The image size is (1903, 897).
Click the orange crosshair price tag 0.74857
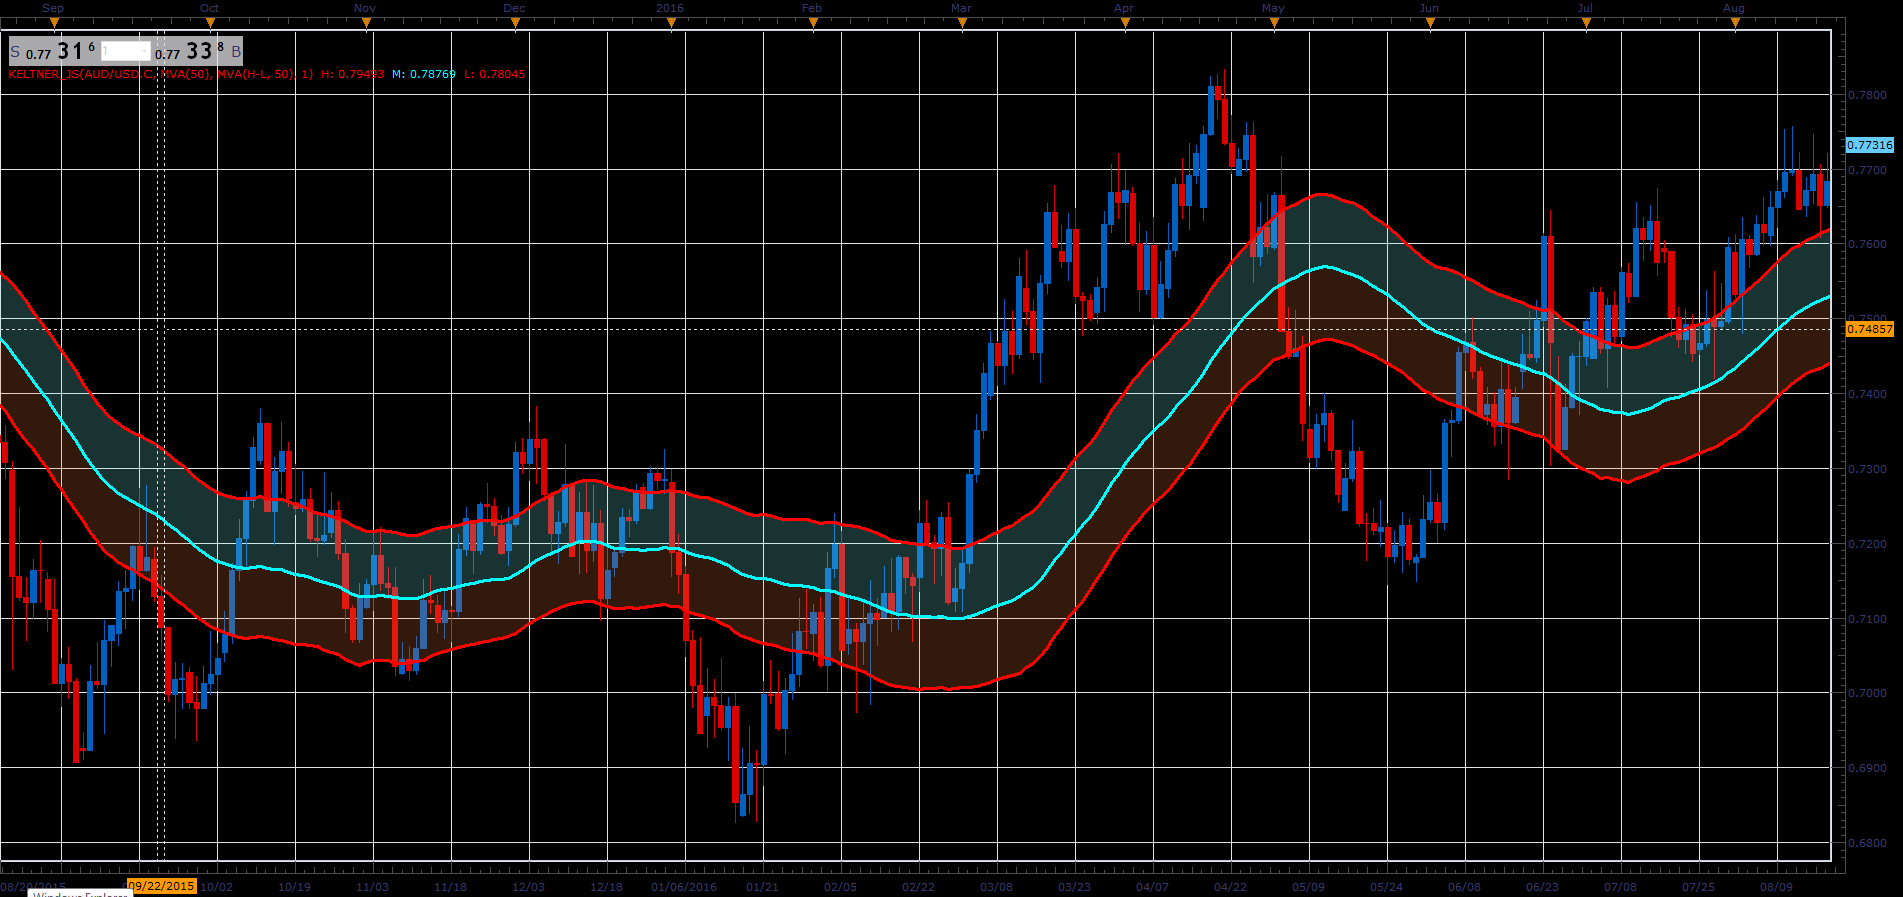1869,329
